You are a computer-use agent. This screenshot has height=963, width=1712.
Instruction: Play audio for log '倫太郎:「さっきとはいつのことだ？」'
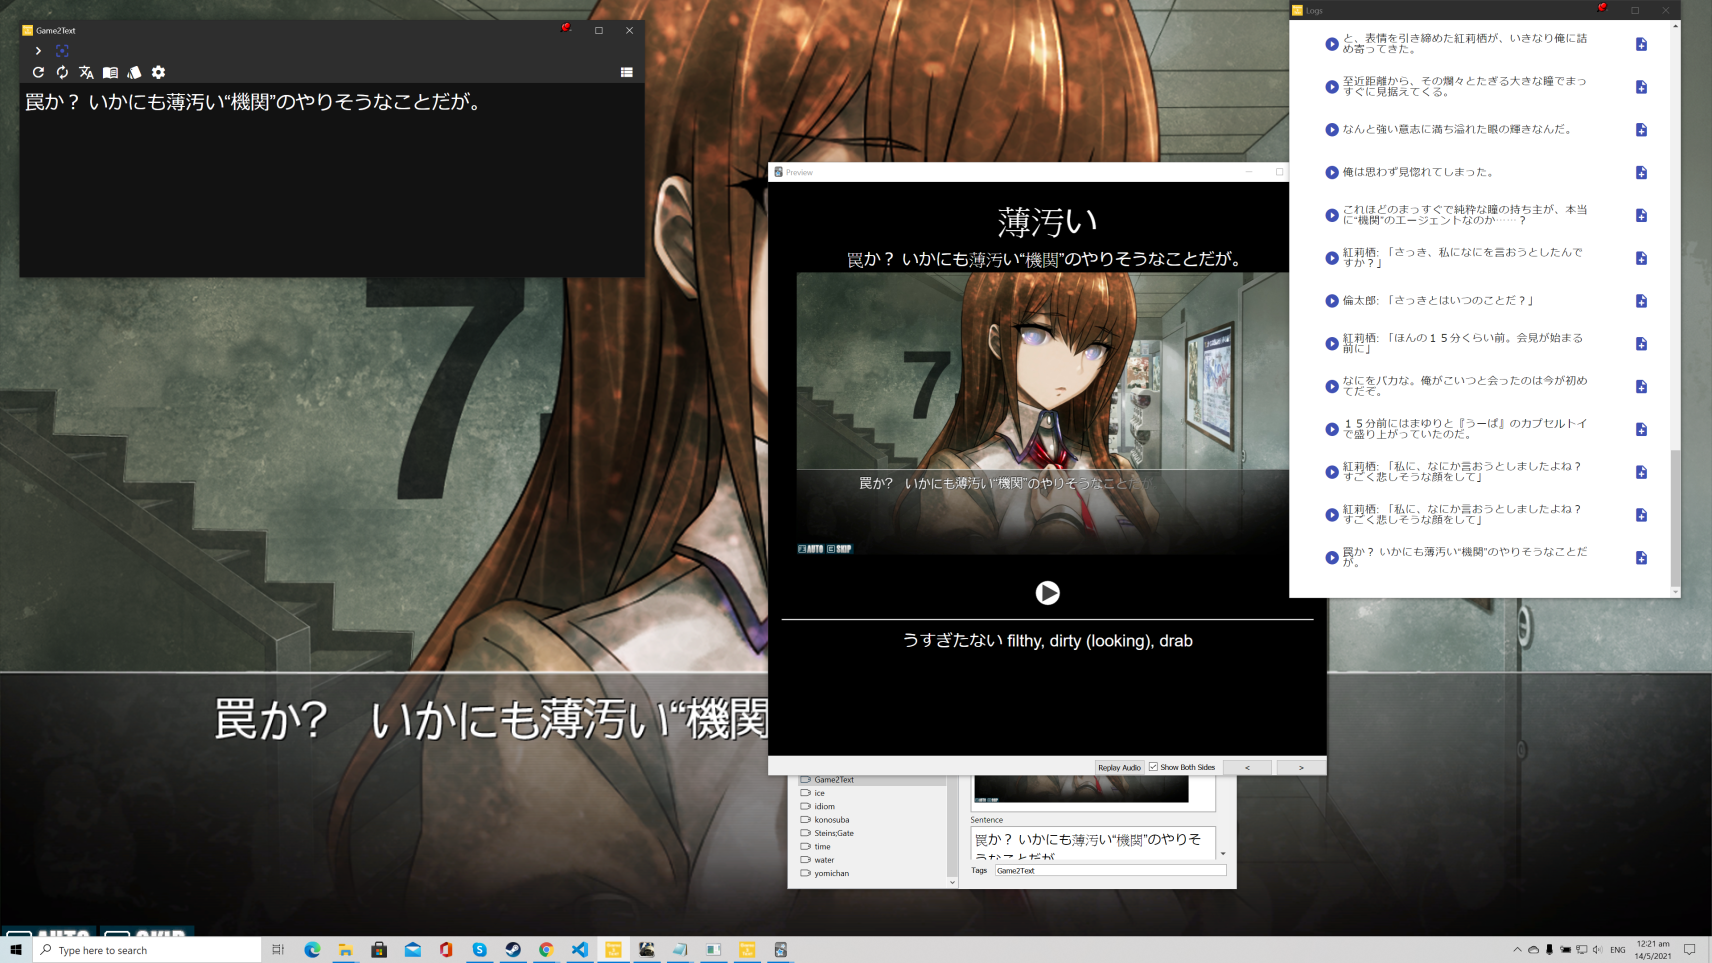[x=1332, y=301]
